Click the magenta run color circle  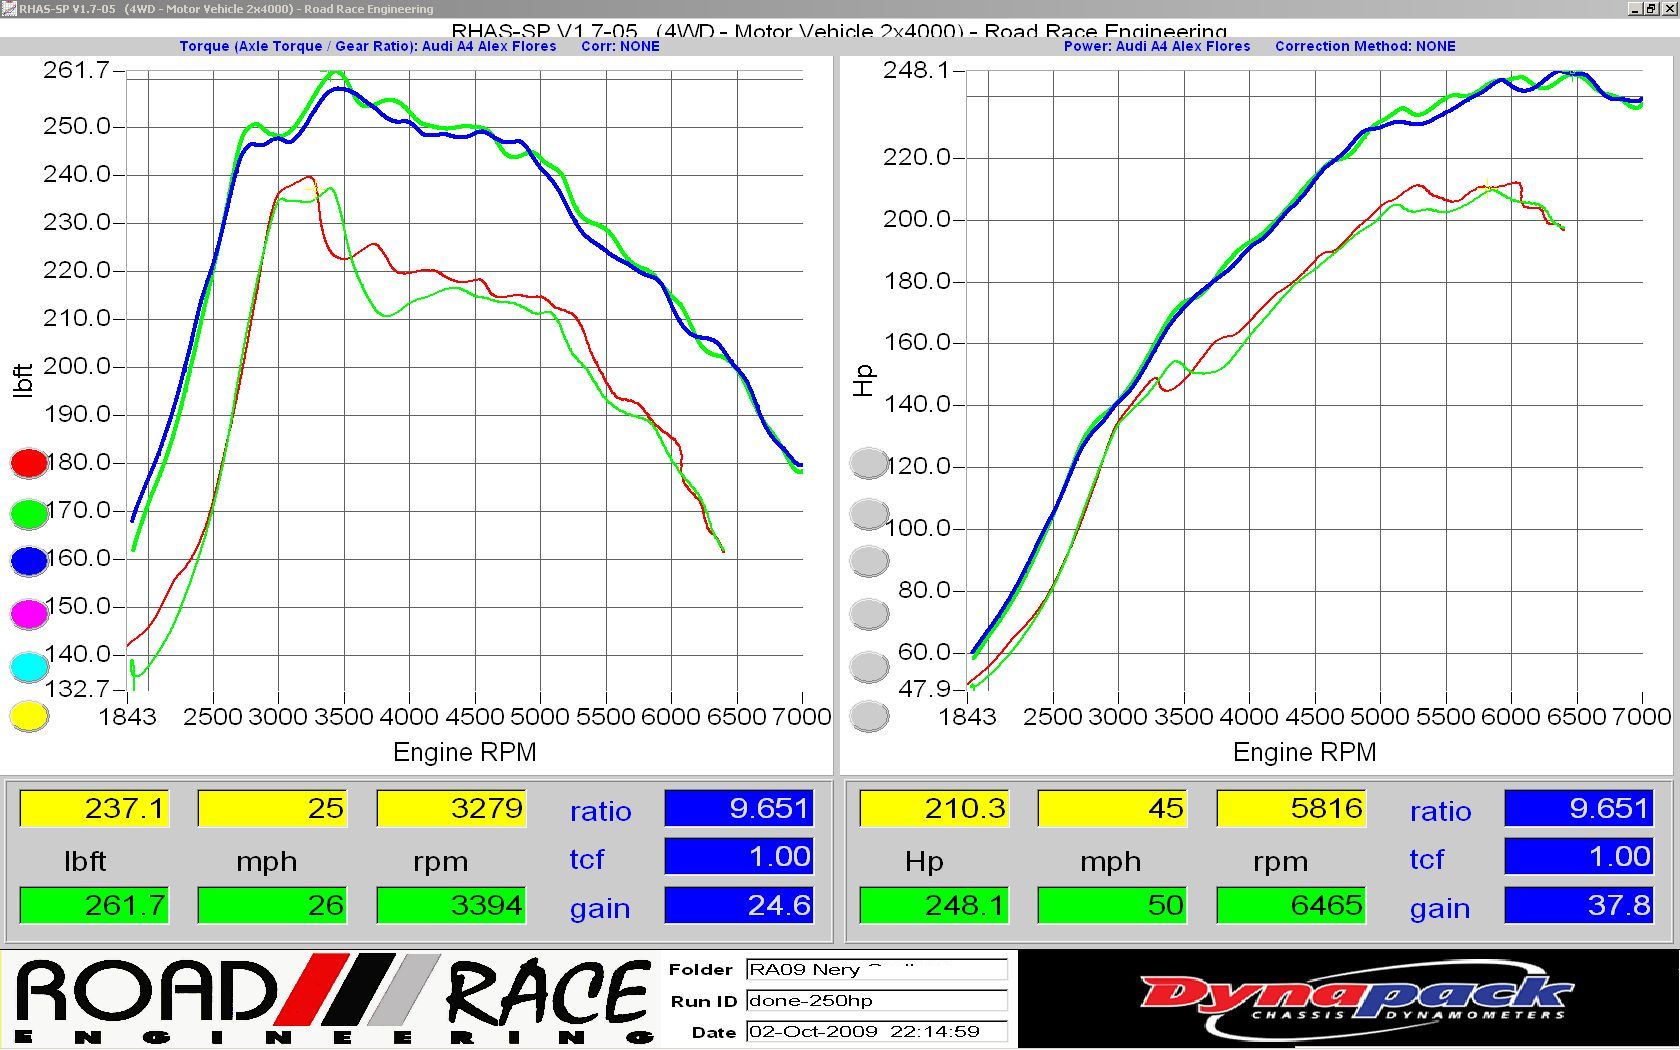coord(29,613)
